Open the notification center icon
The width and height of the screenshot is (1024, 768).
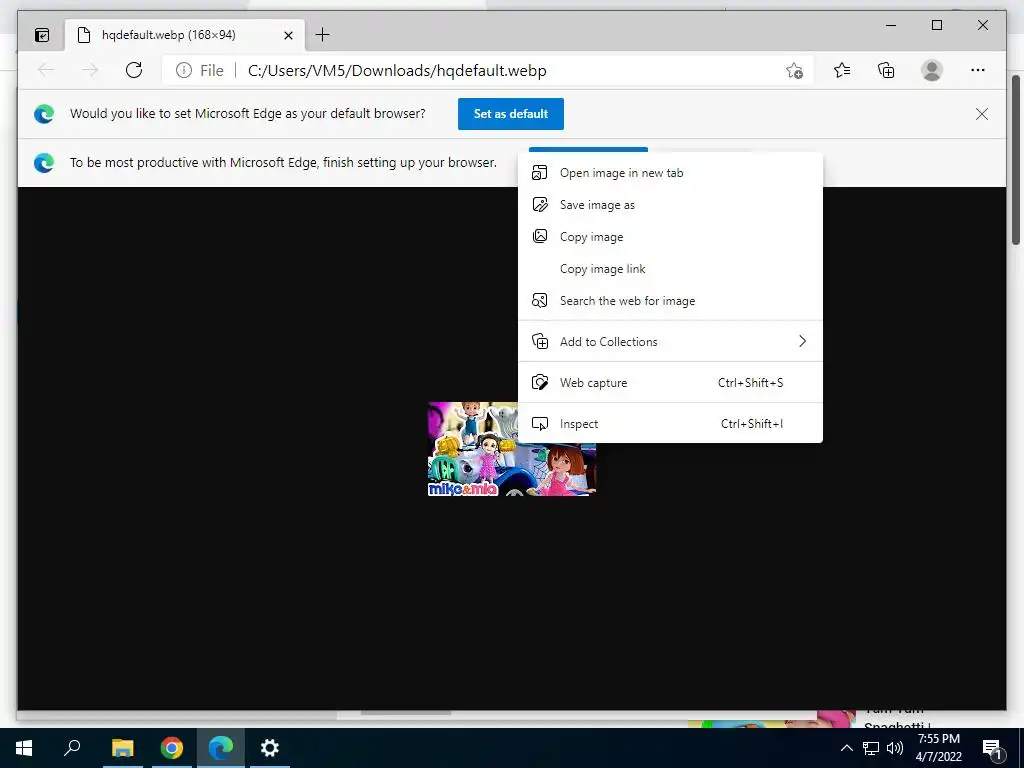(992, 749)
